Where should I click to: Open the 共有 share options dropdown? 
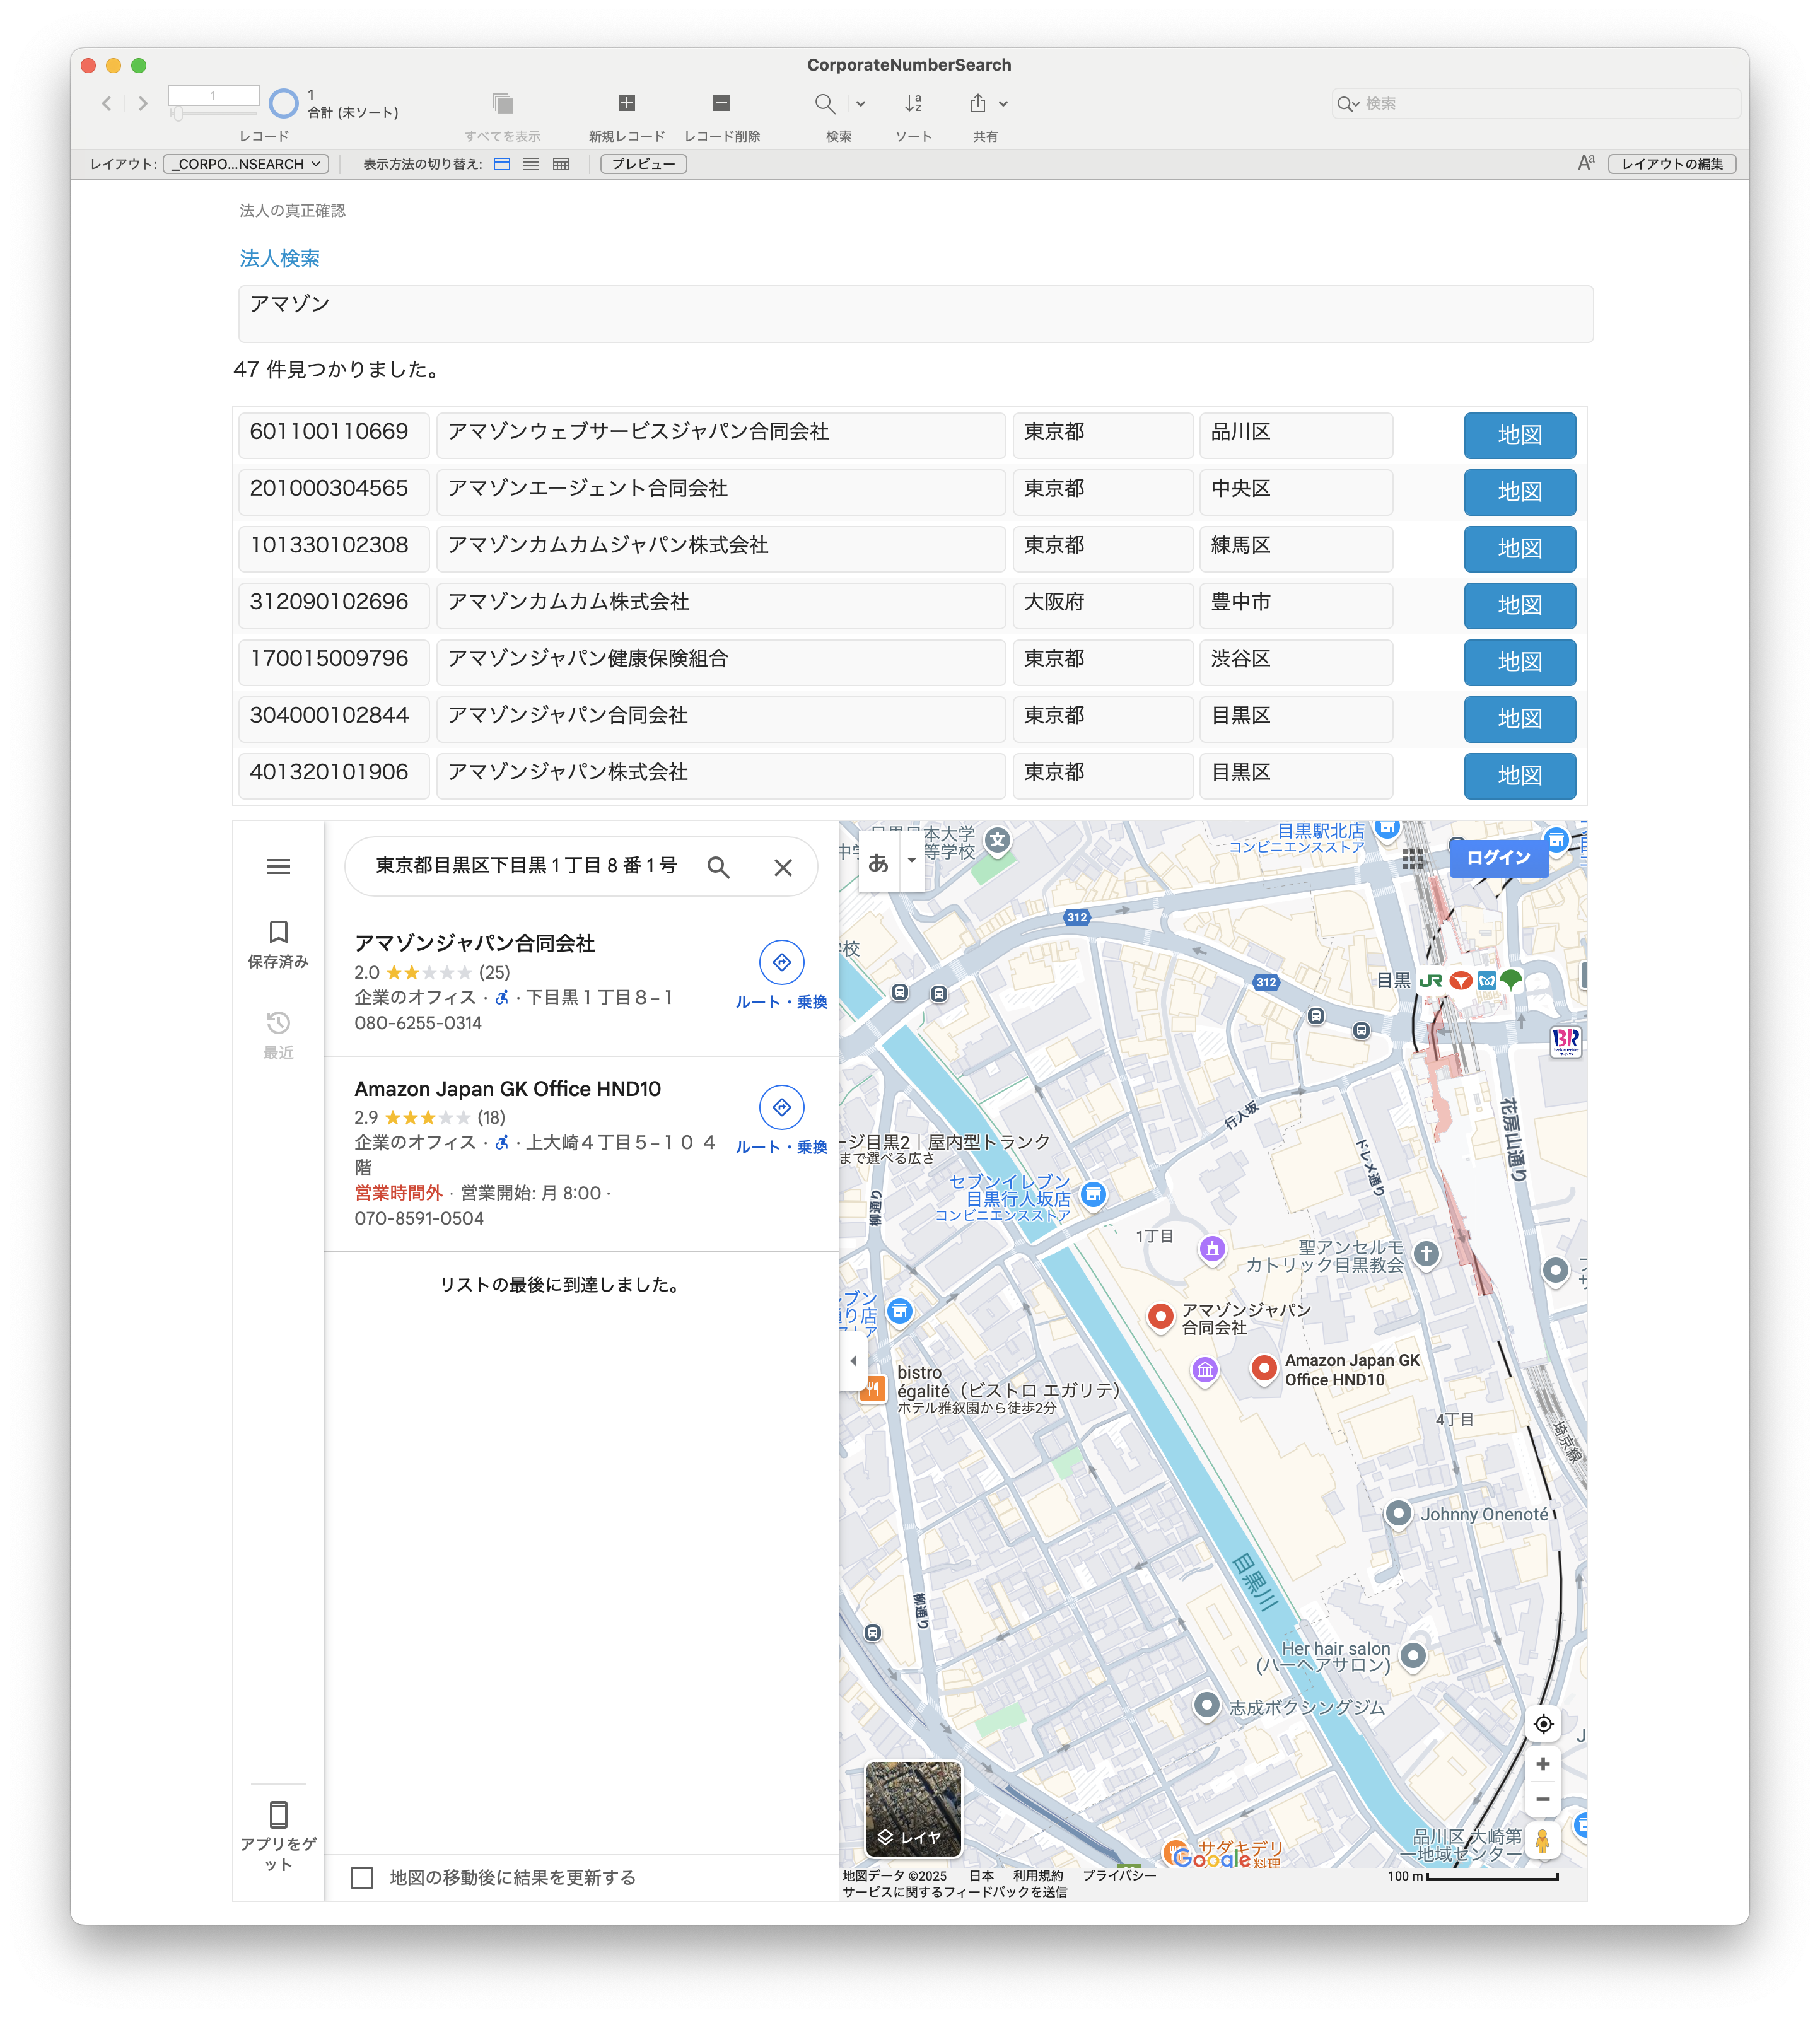pos(1004,103)
